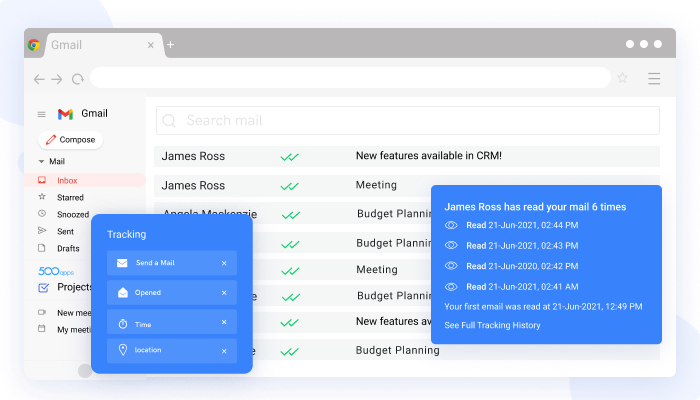
Task: Collapse the Mail section arrow
Action: coord(41,161)
